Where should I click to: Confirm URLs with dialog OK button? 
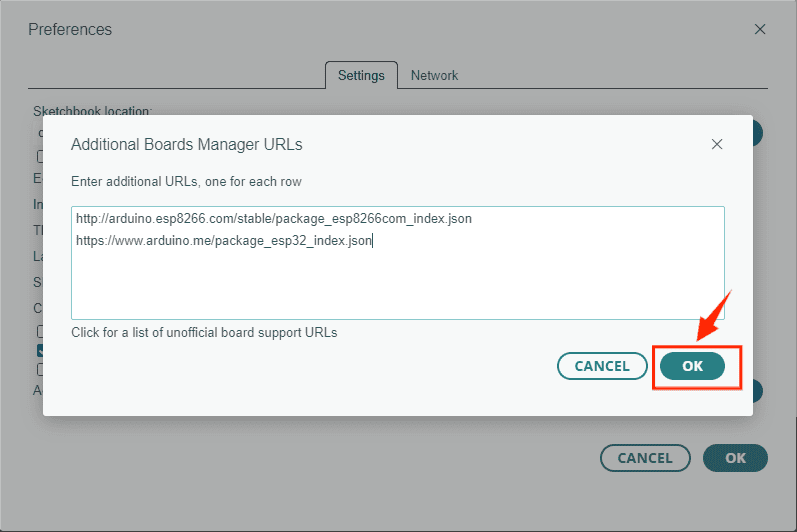pos(692,366)
